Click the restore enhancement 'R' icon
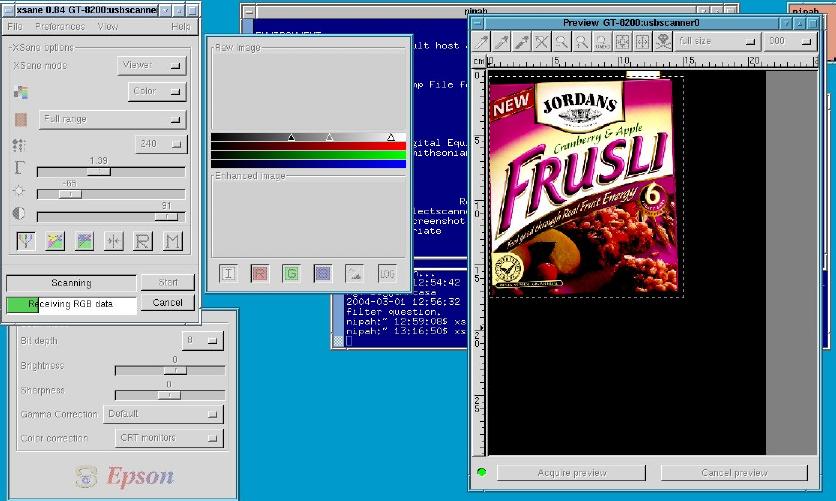The width and height of the screenshot is (836, 501). pos(143,240)
